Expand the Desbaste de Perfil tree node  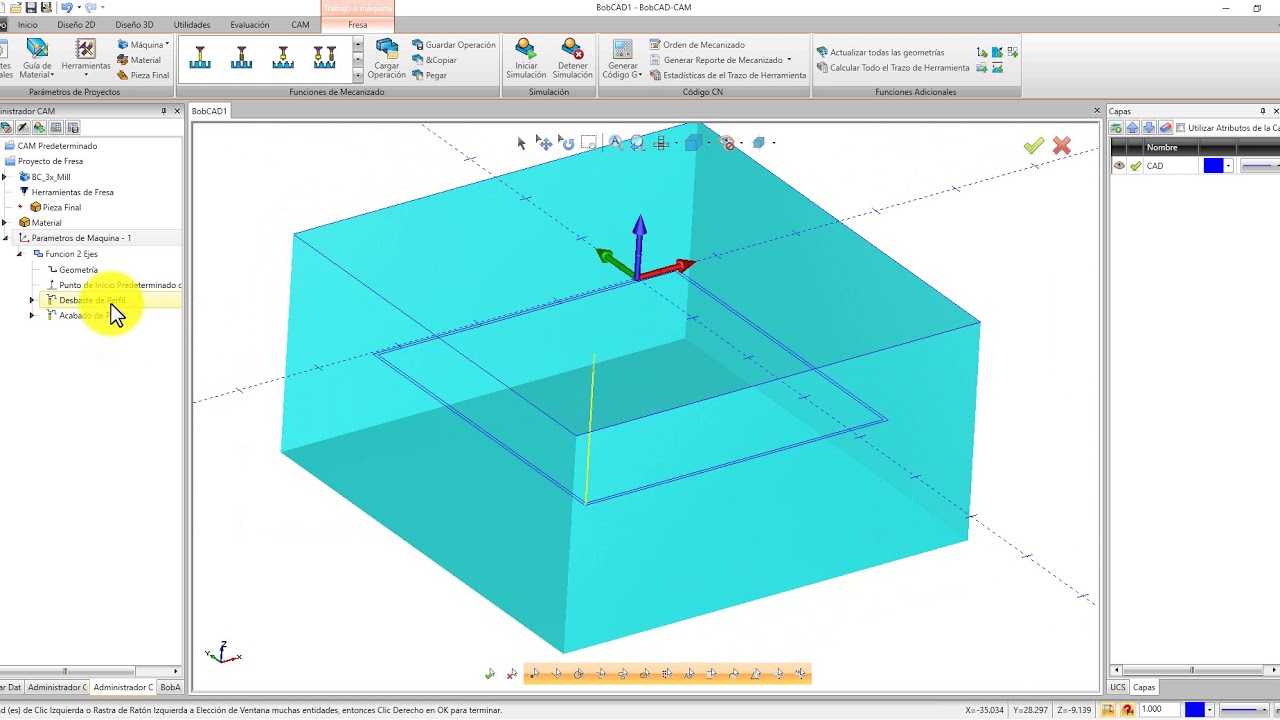[x=32, y=300]
